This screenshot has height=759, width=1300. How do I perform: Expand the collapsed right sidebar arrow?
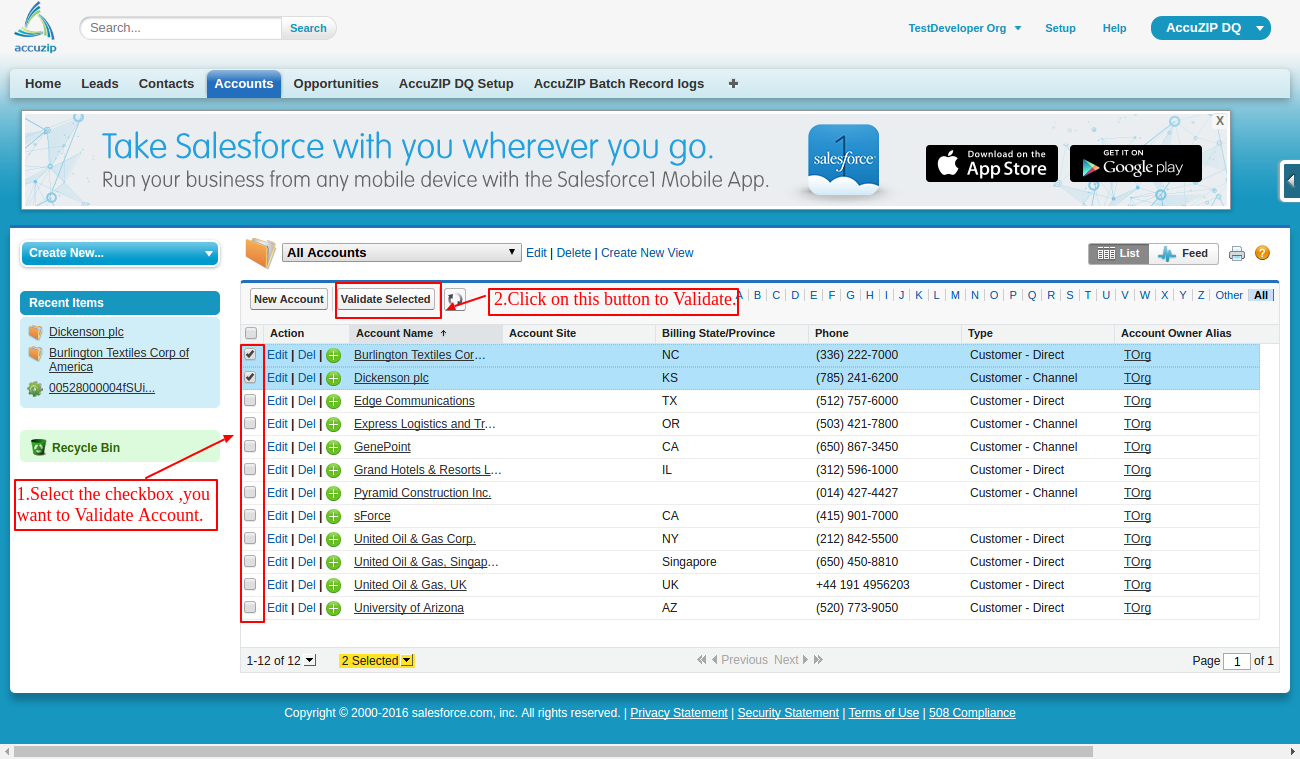click(1291, 181)
